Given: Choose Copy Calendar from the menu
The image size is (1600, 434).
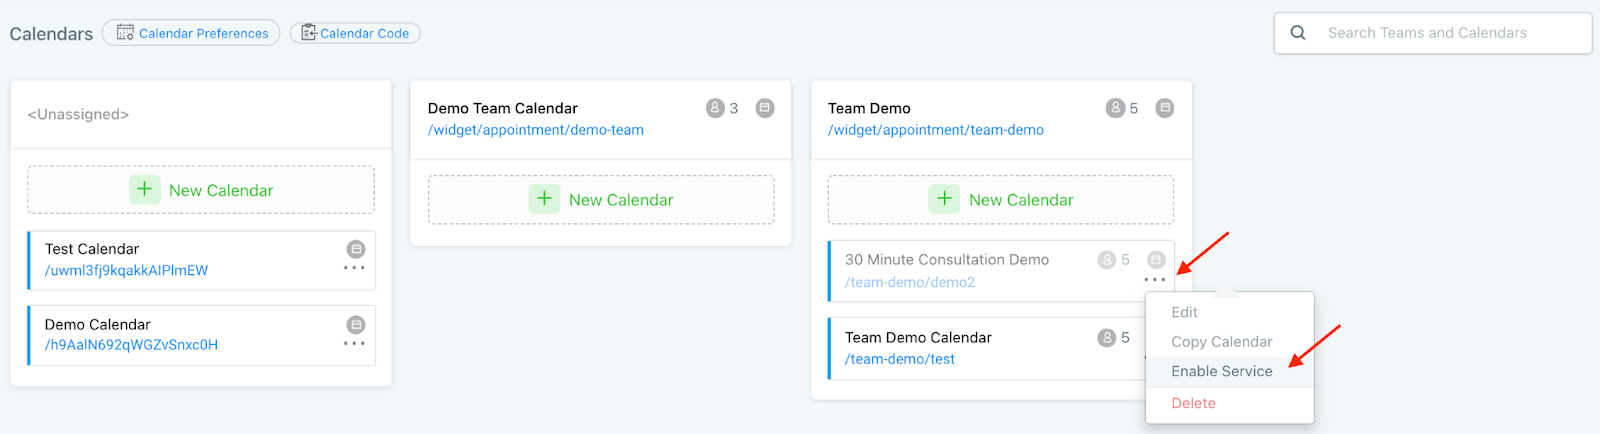Looking at the screenshot, I should [x=1221, y=342].
